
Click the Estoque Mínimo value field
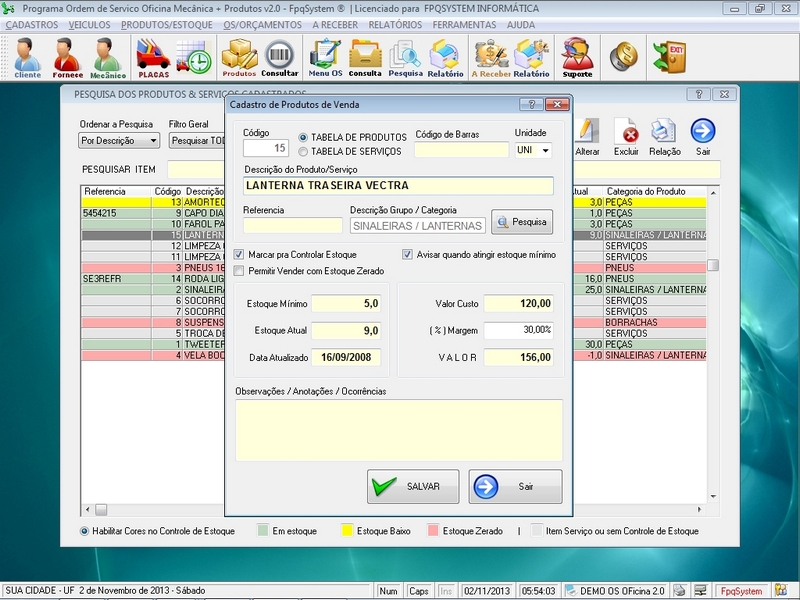click(x=346, y=304)
